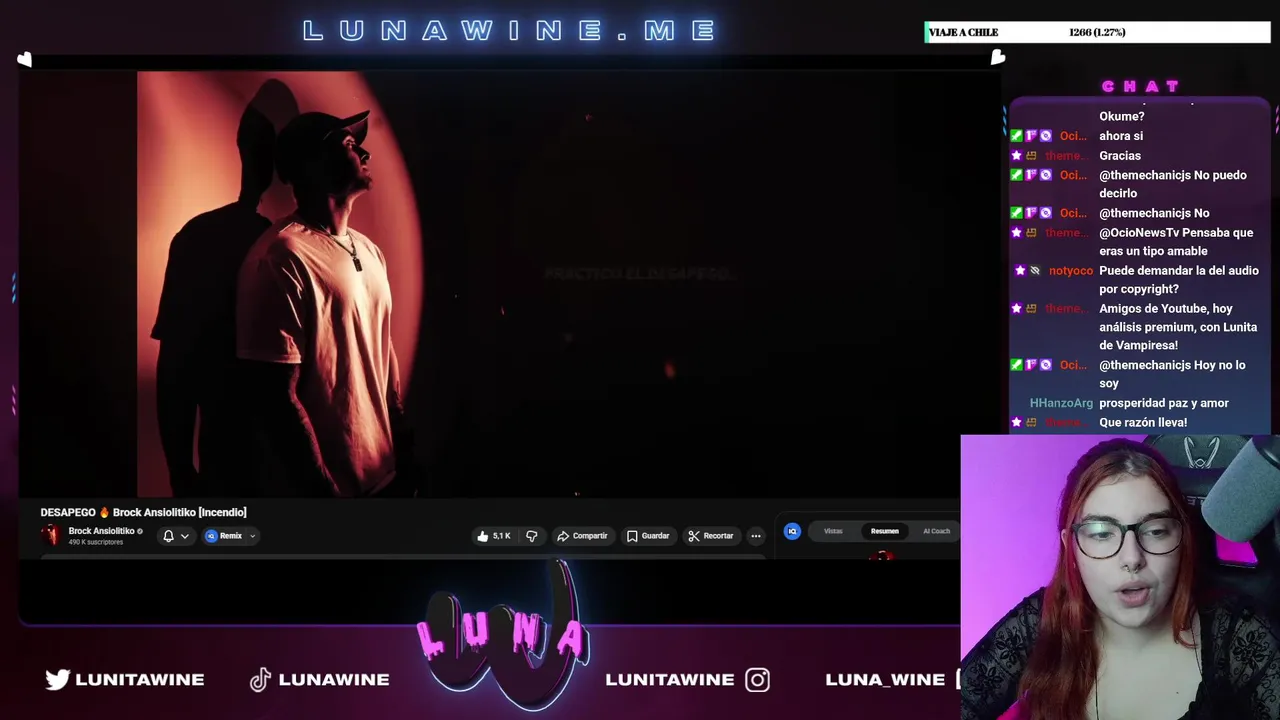Viewport: 1280px width, 720px height.
Task: Click chat message 'ahora si'
Action: pos(1121,136)
